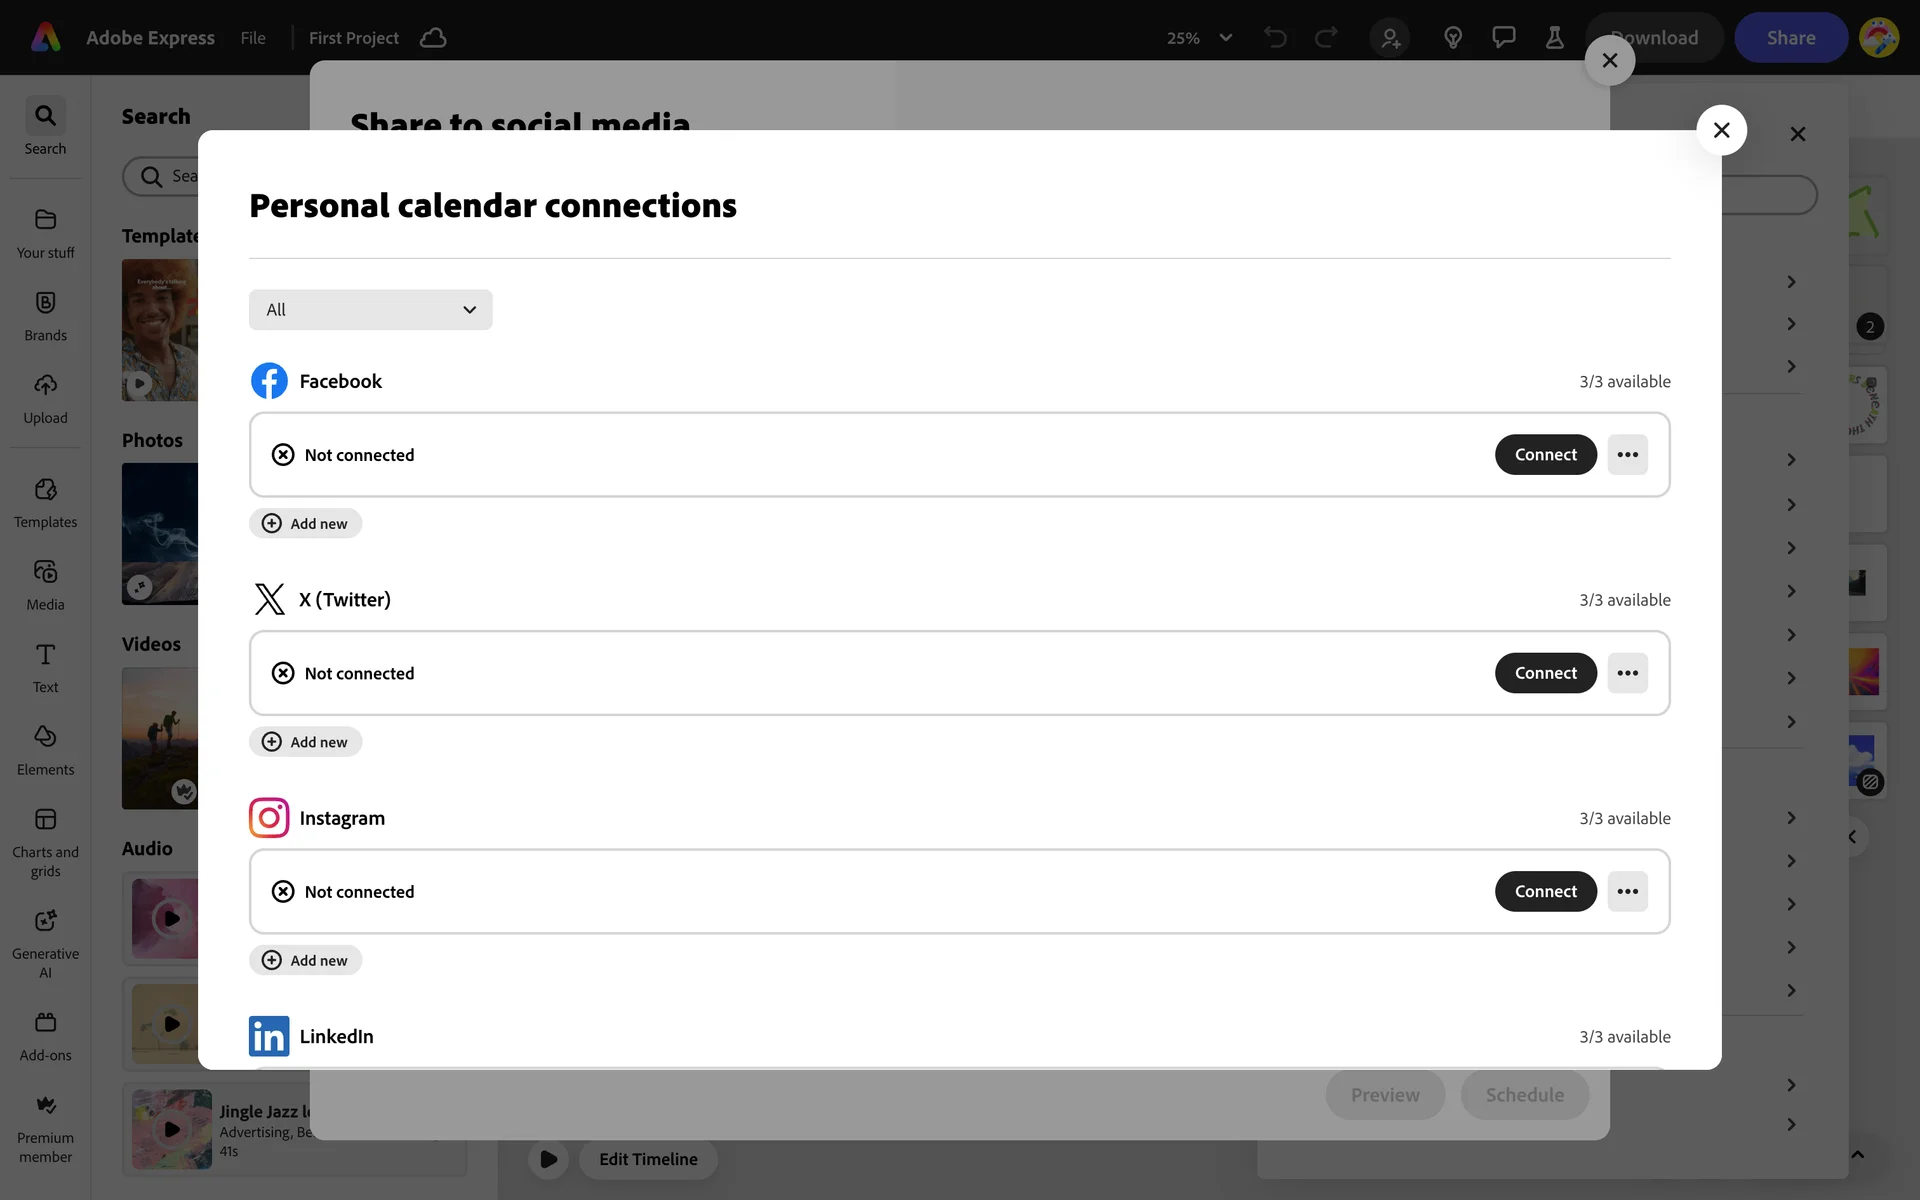1920x1200 pixels.
Task: Open the Search panel in sidebar
Action: (45, 127)
